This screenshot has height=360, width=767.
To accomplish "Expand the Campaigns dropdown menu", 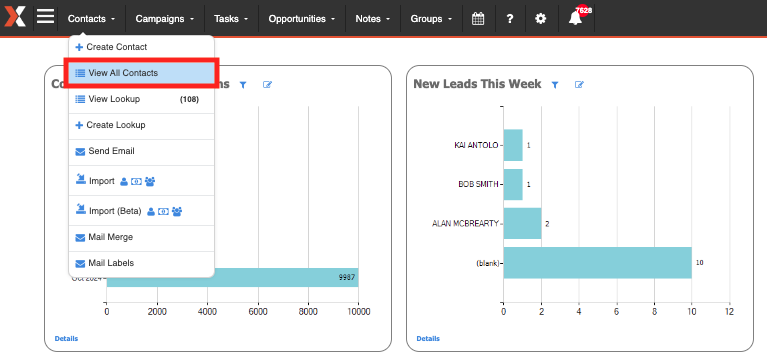I will (x=165, y=19).
